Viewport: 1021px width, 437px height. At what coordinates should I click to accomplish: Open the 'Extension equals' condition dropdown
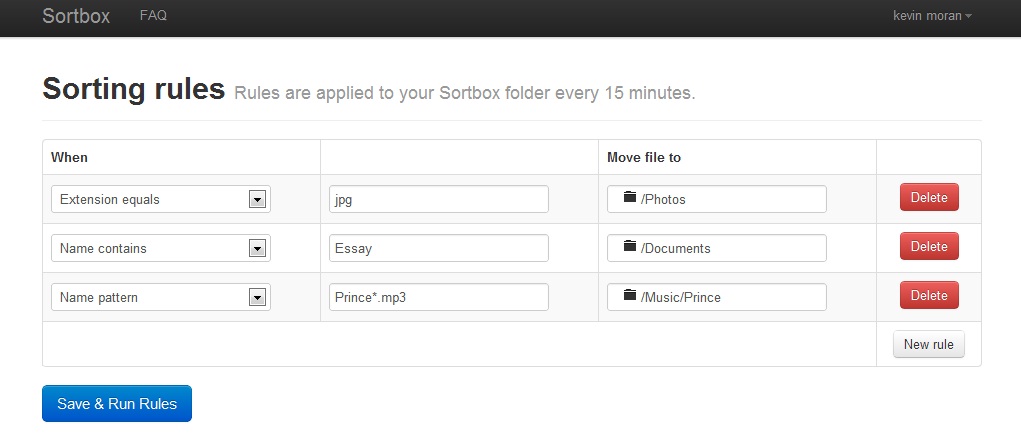coord(161,199)
